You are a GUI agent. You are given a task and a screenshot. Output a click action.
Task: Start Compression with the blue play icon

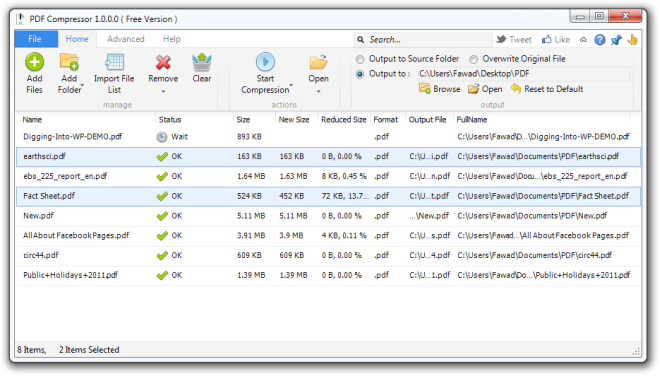(265, 62)
